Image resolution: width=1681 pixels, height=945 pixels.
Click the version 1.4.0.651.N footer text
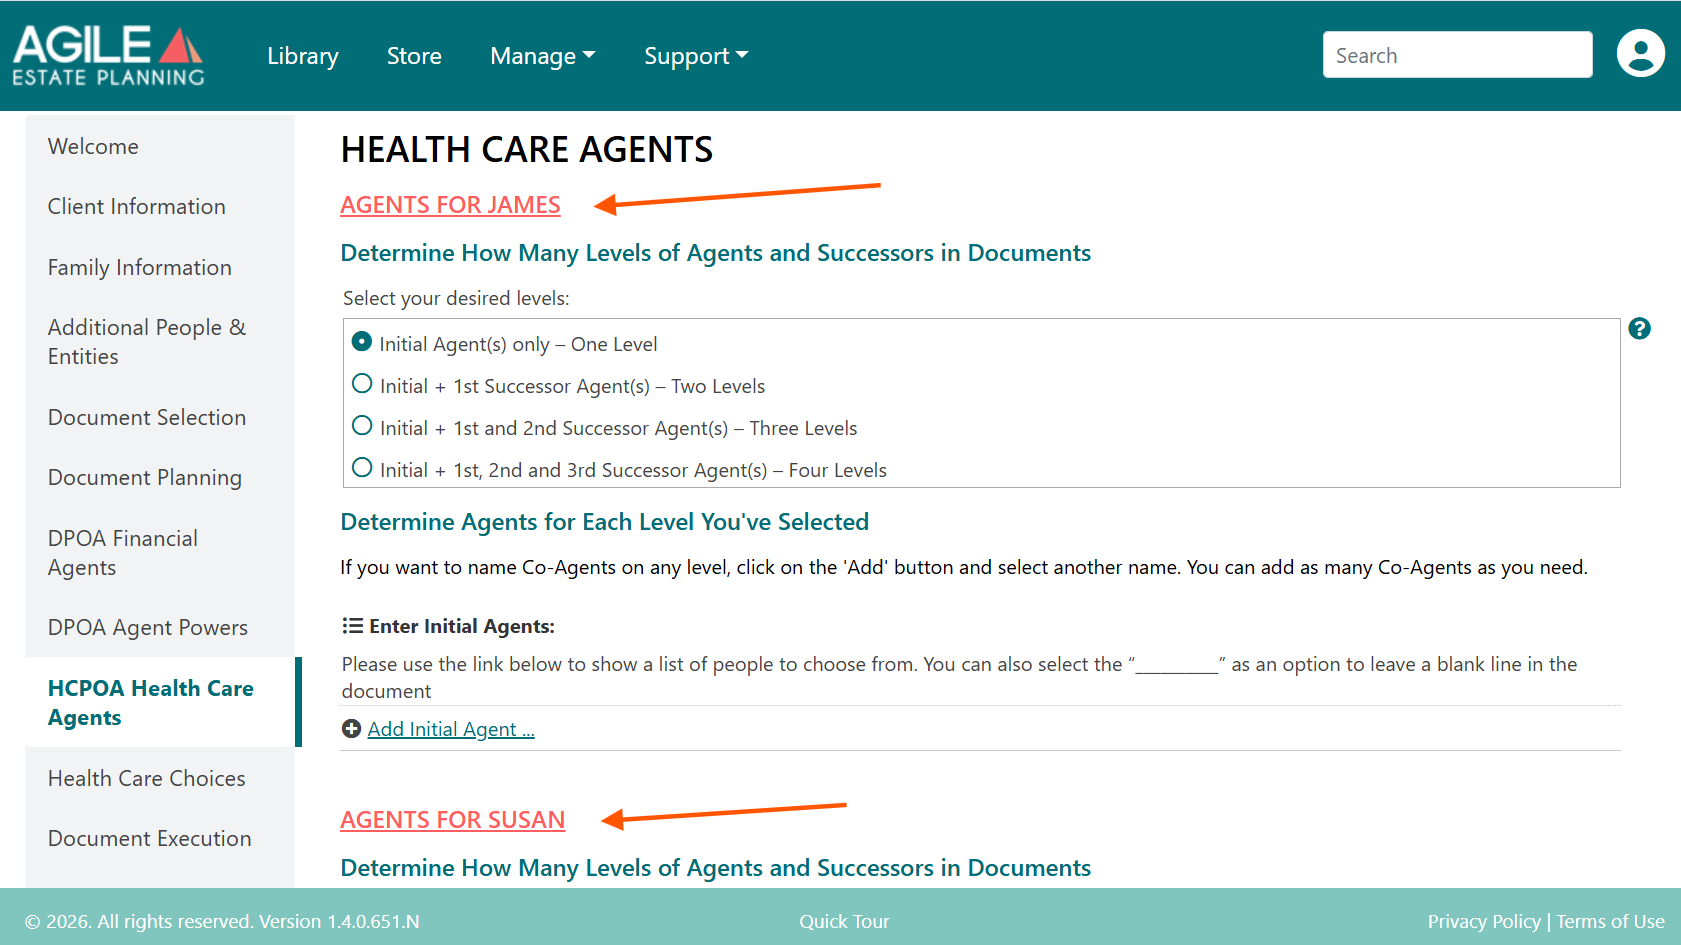339,921
